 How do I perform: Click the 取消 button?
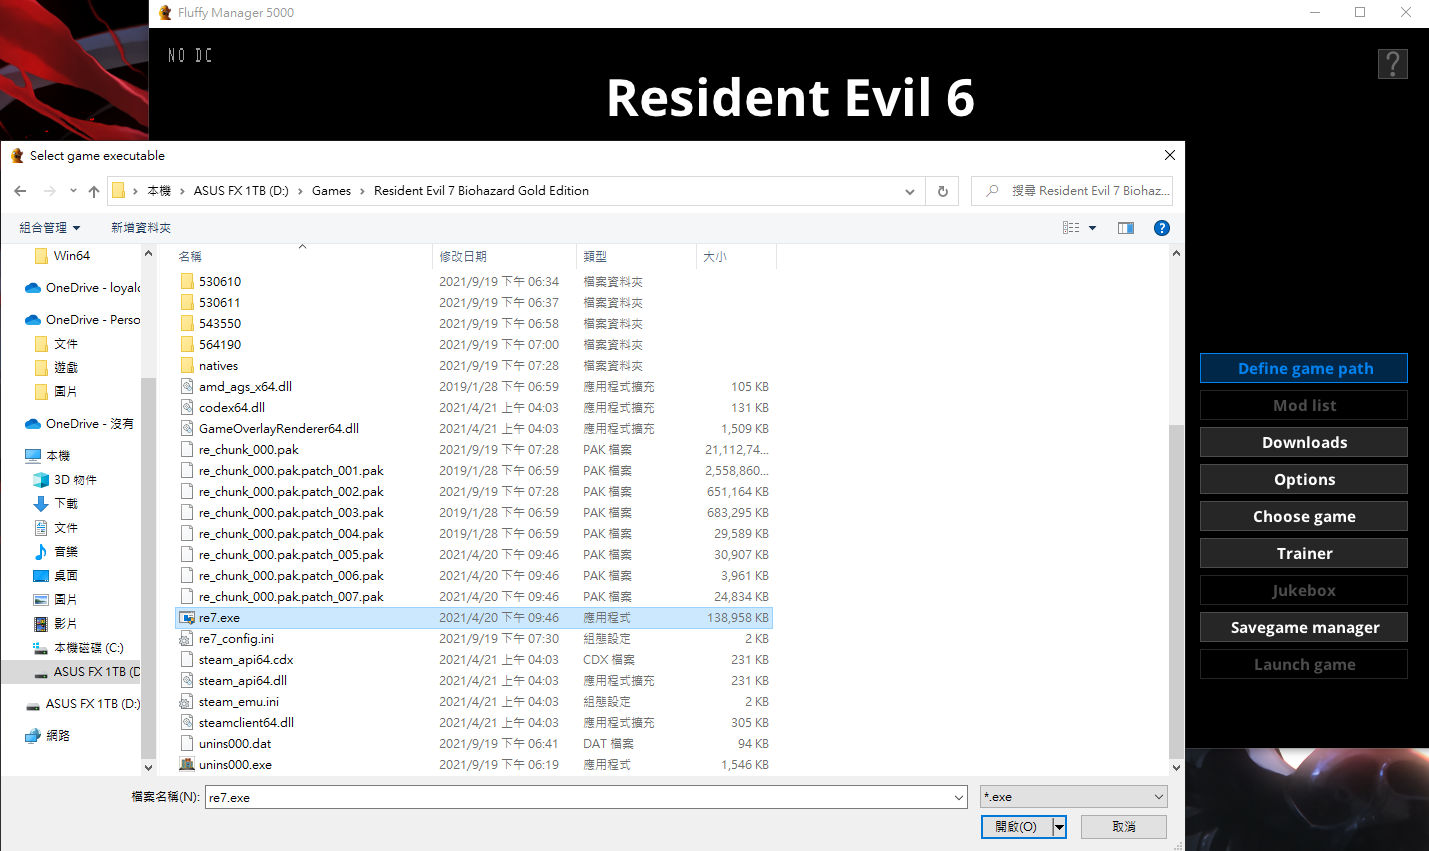pyautogui.click(x=1123, y=827)
